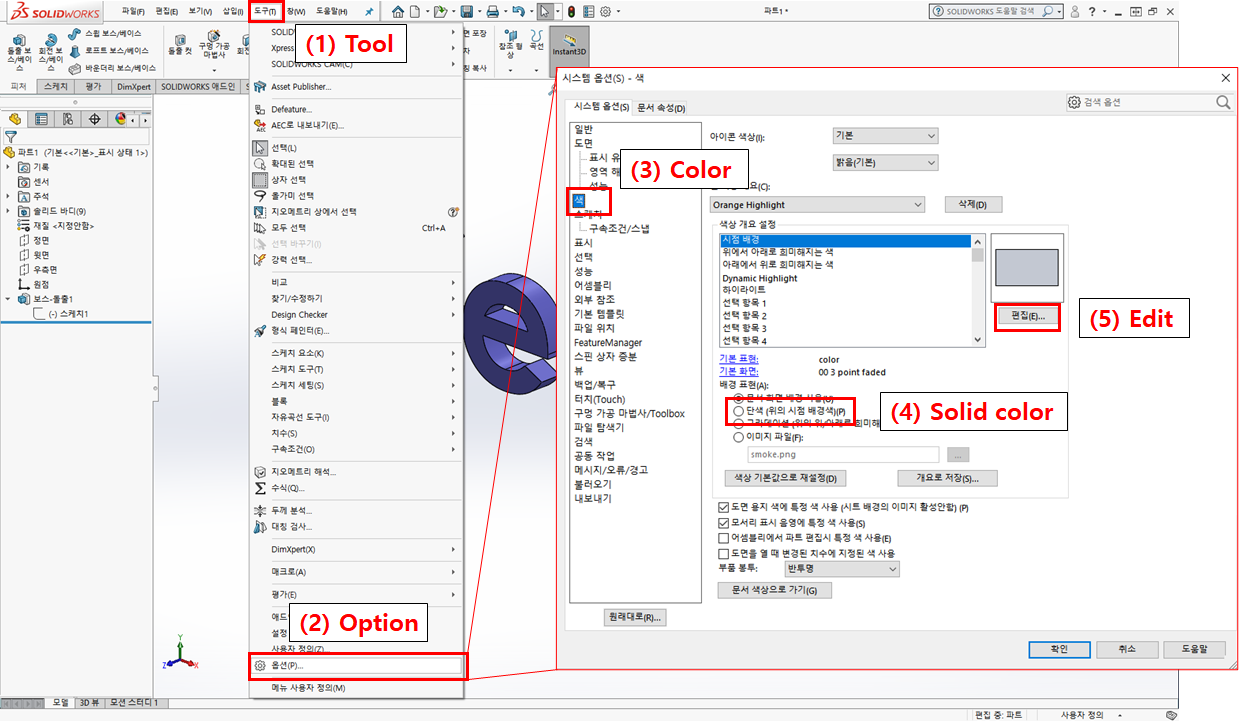Click the Home icon in the top toolbar
This screenshot has width=1239, height=721.
click(x=398, y=12)
